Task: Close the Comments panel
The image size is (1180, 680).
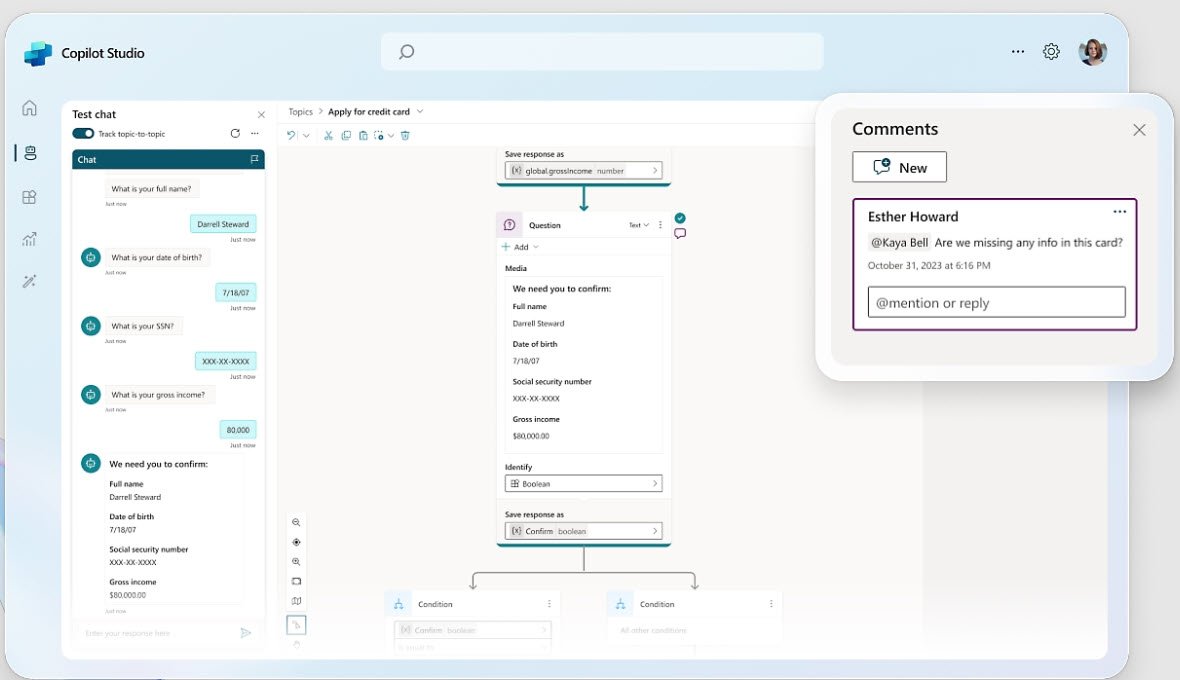Action: coord(1139,130)
